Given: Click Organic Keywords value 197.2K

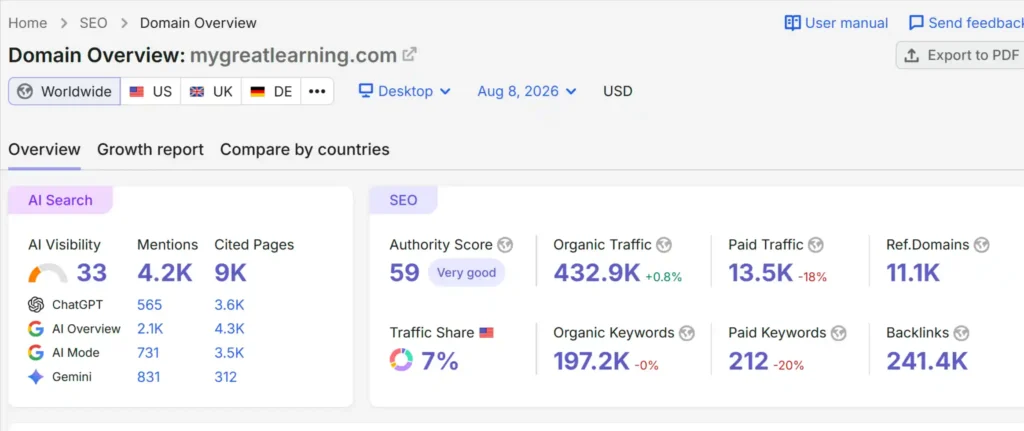Looking at the screenshot, I should point(592,360).
